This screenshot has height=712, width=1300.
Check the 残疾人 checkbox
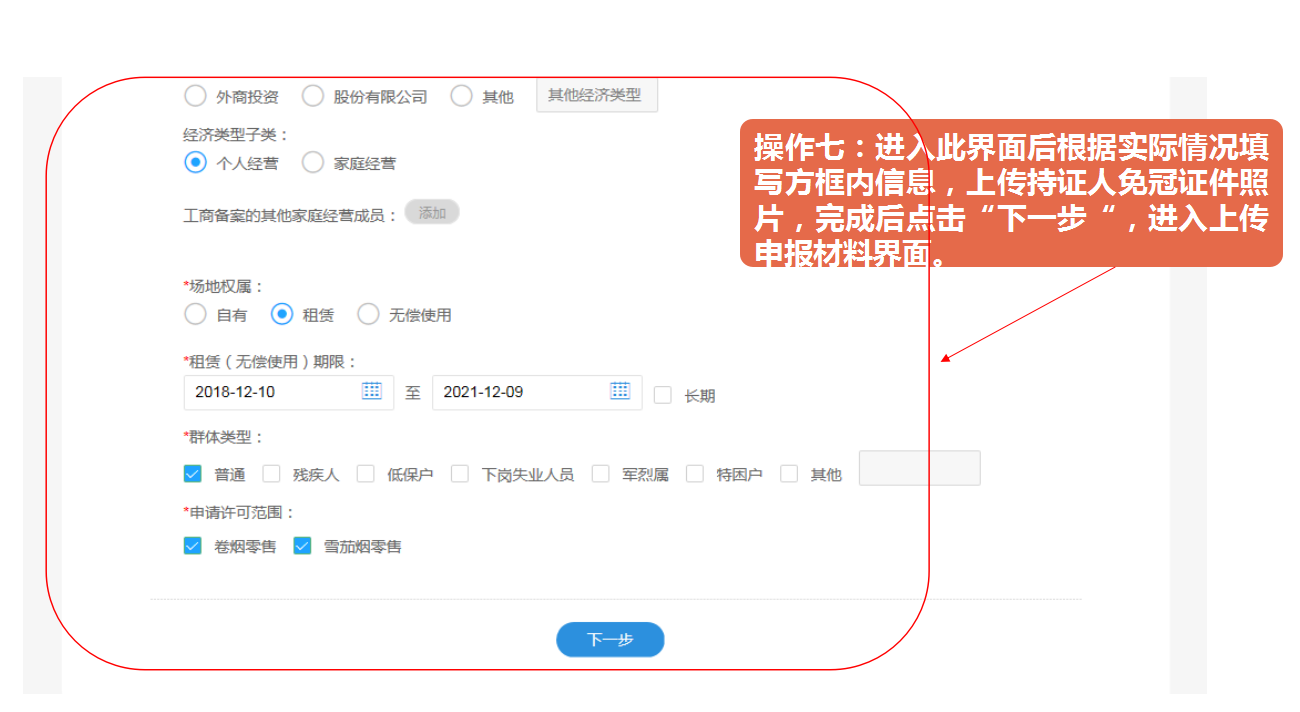272,473
